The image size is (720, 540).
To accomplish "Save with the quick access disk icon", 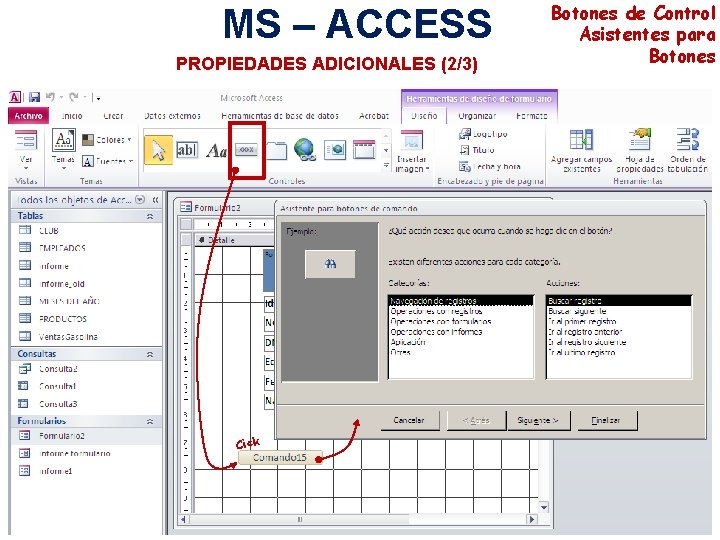I will 34,97.
